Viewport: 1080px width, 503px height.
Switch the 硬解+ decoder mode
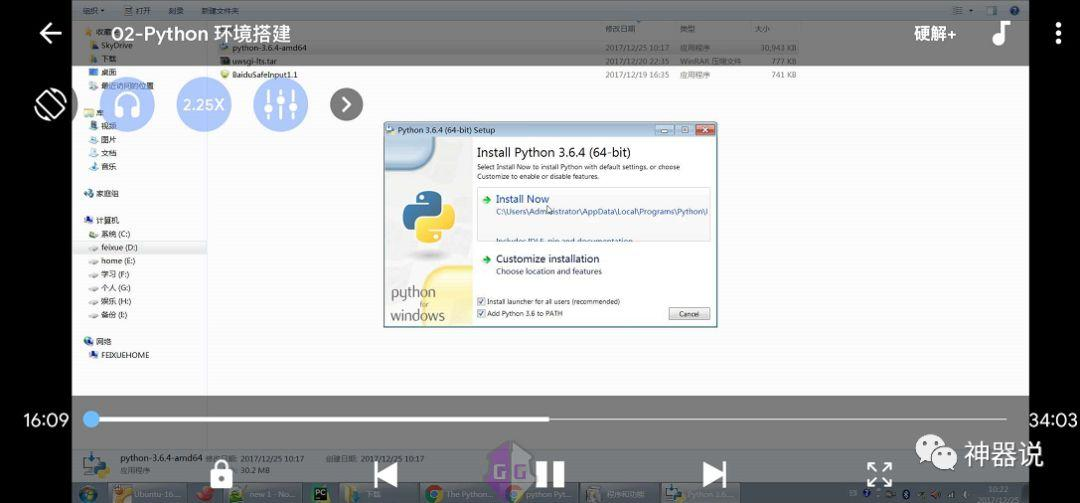coord(935,33)
